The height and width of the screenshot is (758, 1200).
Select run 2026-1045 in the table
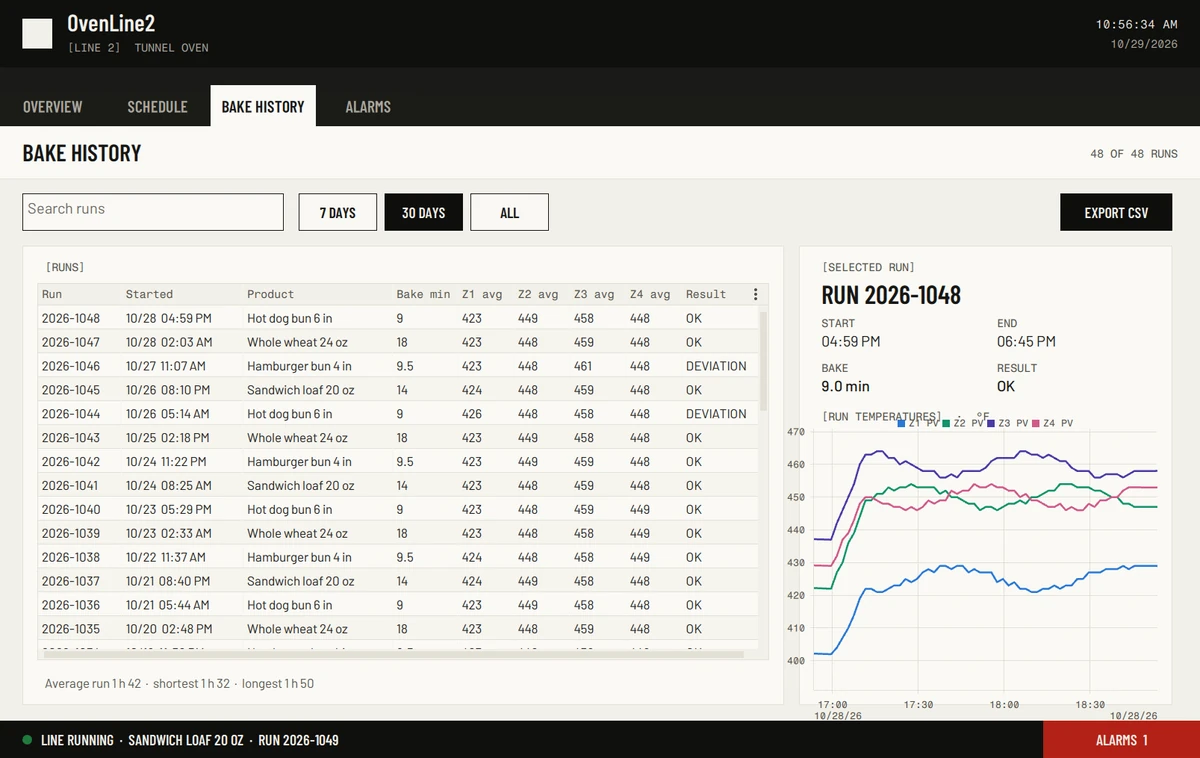click(x=399, y=390)
